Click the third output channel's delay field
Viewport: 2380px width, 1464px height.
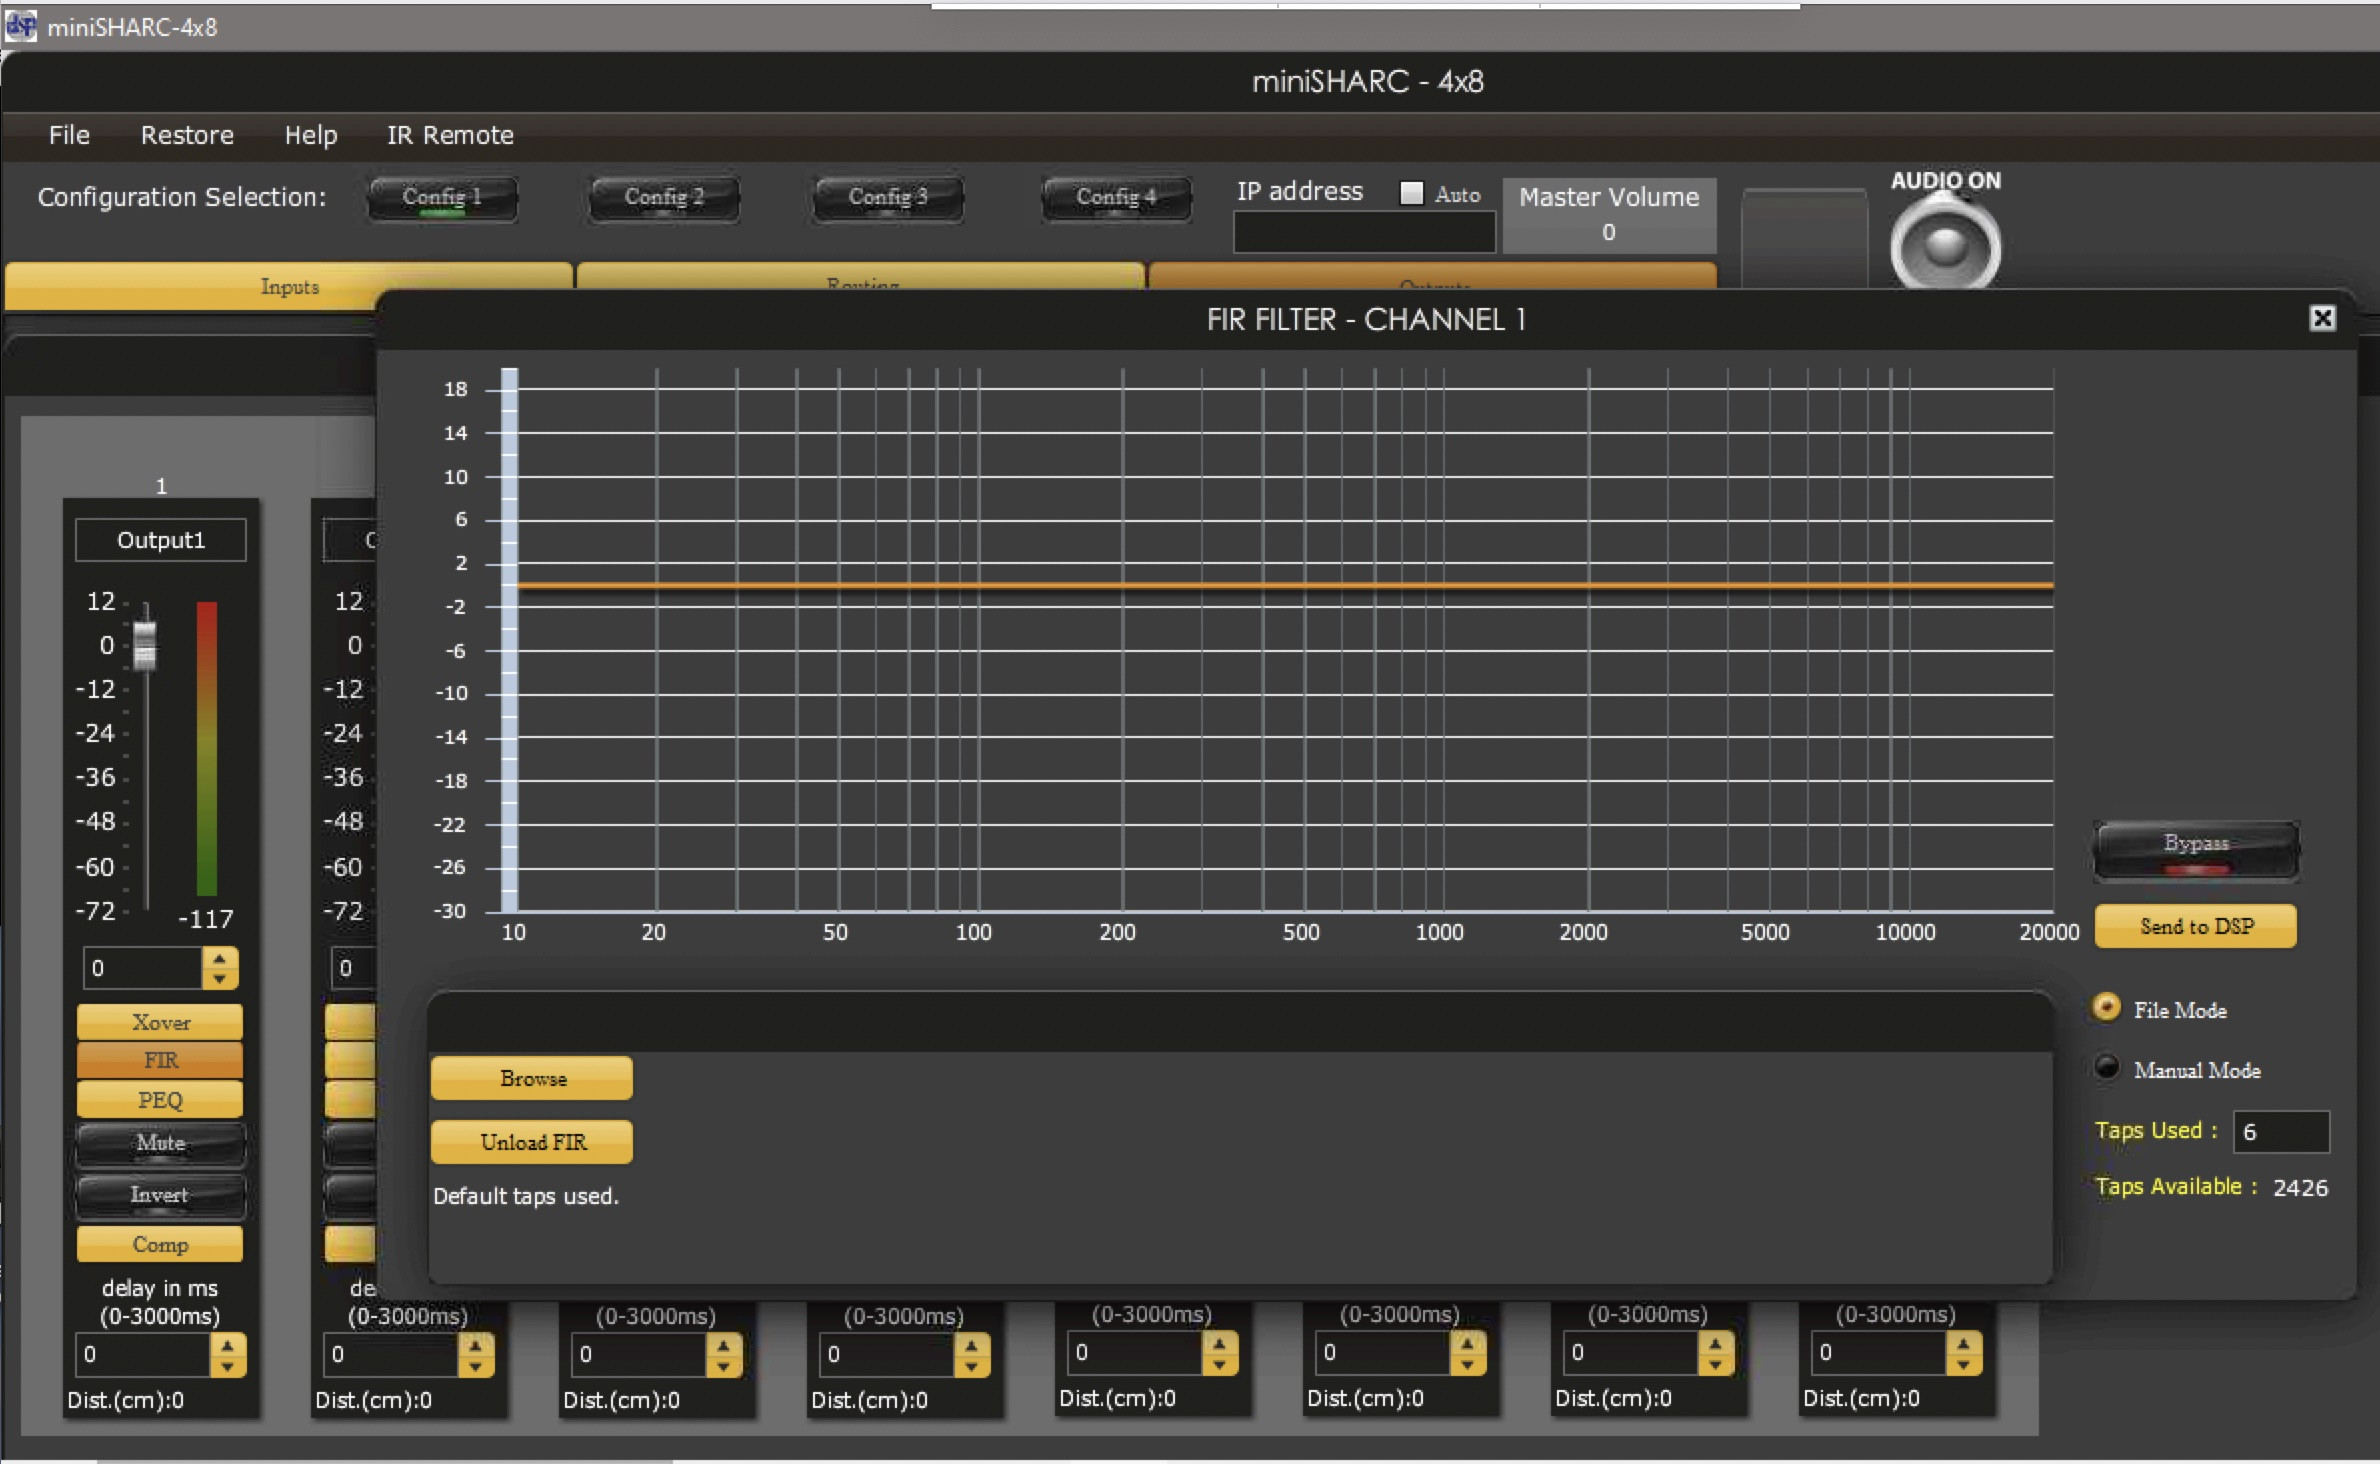[639, 1355]
